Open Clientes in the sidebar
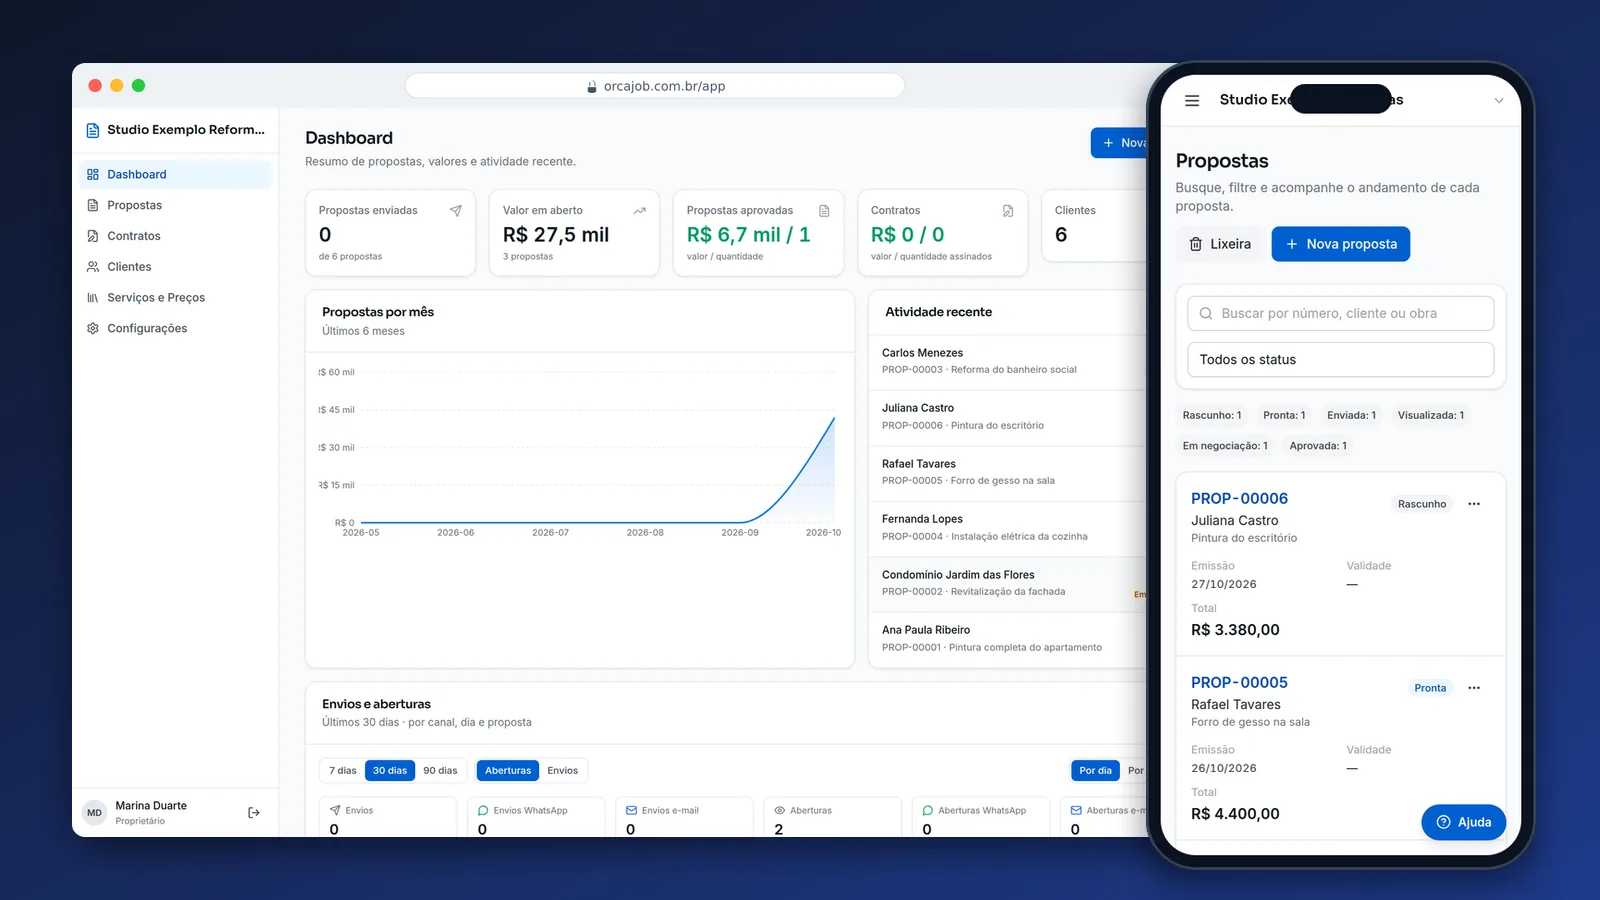 pos(175,267)
